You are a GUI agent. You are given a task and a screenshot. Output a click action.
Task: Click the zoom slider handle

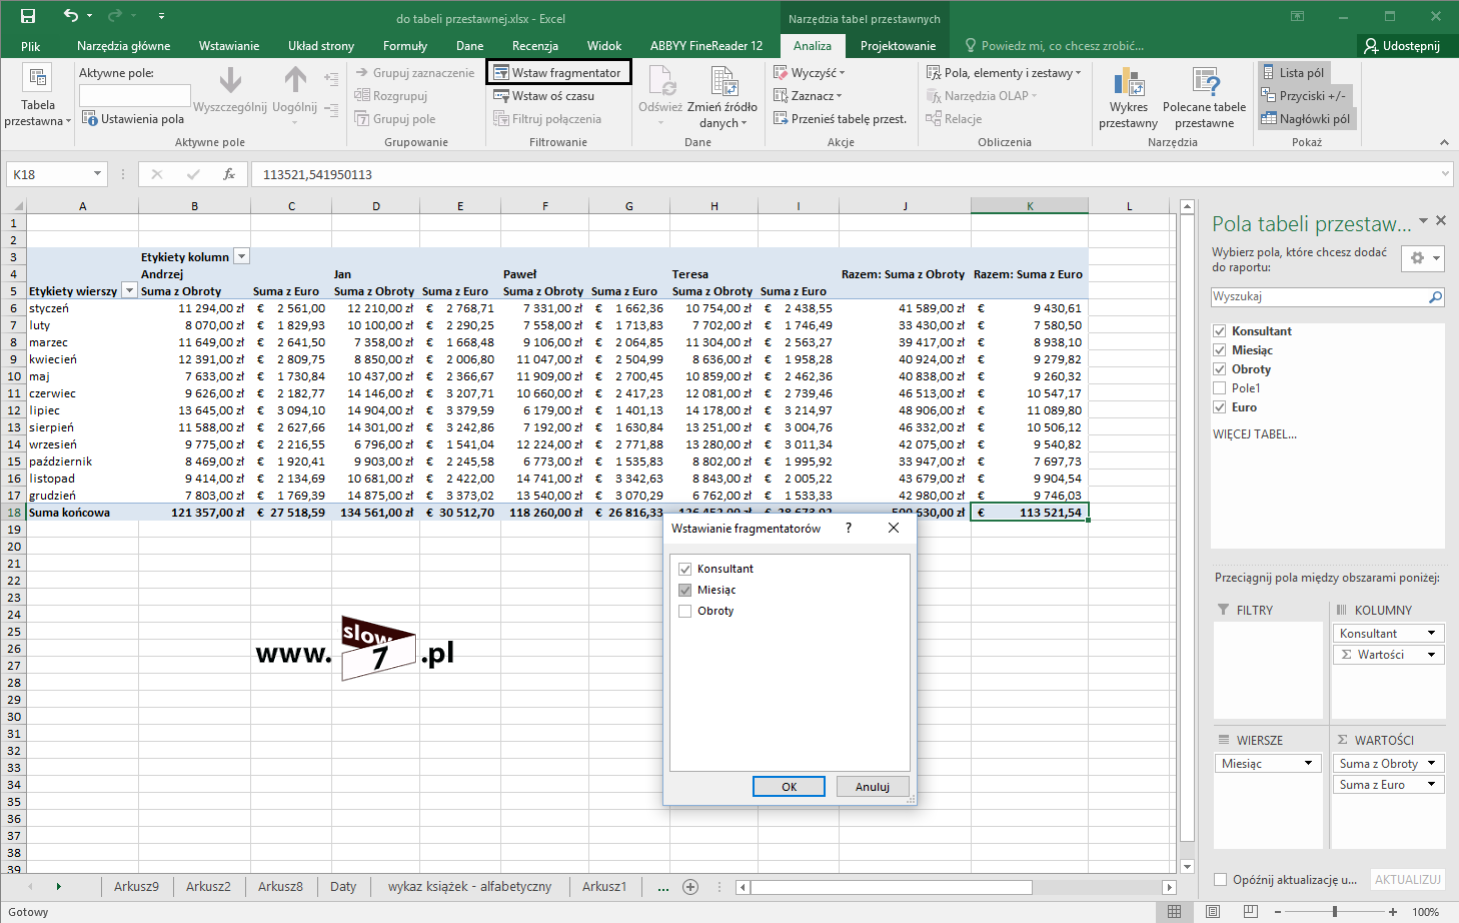tap(1335, 912)
